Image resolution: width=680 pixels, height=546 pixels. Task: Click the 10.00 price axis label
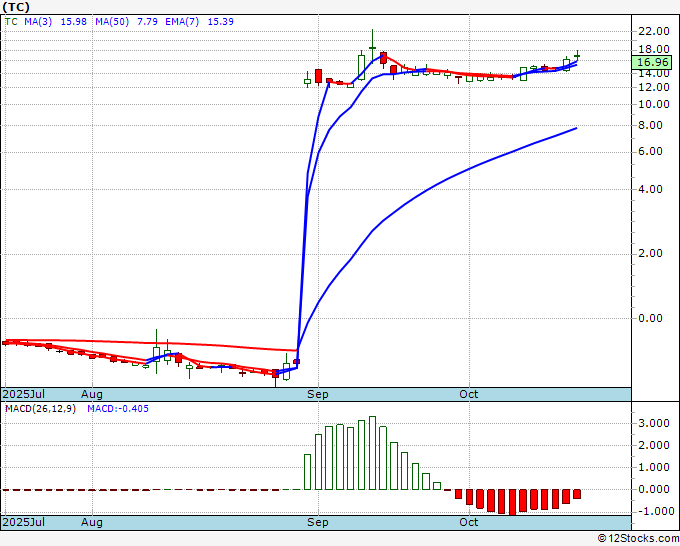(654, 104)
